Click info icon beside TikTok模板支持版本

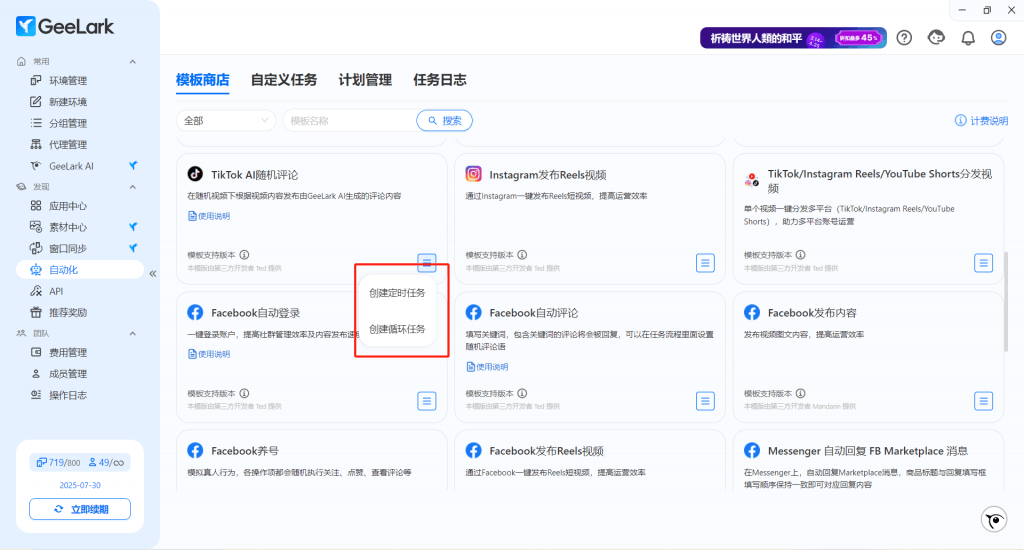pos(244,255)
